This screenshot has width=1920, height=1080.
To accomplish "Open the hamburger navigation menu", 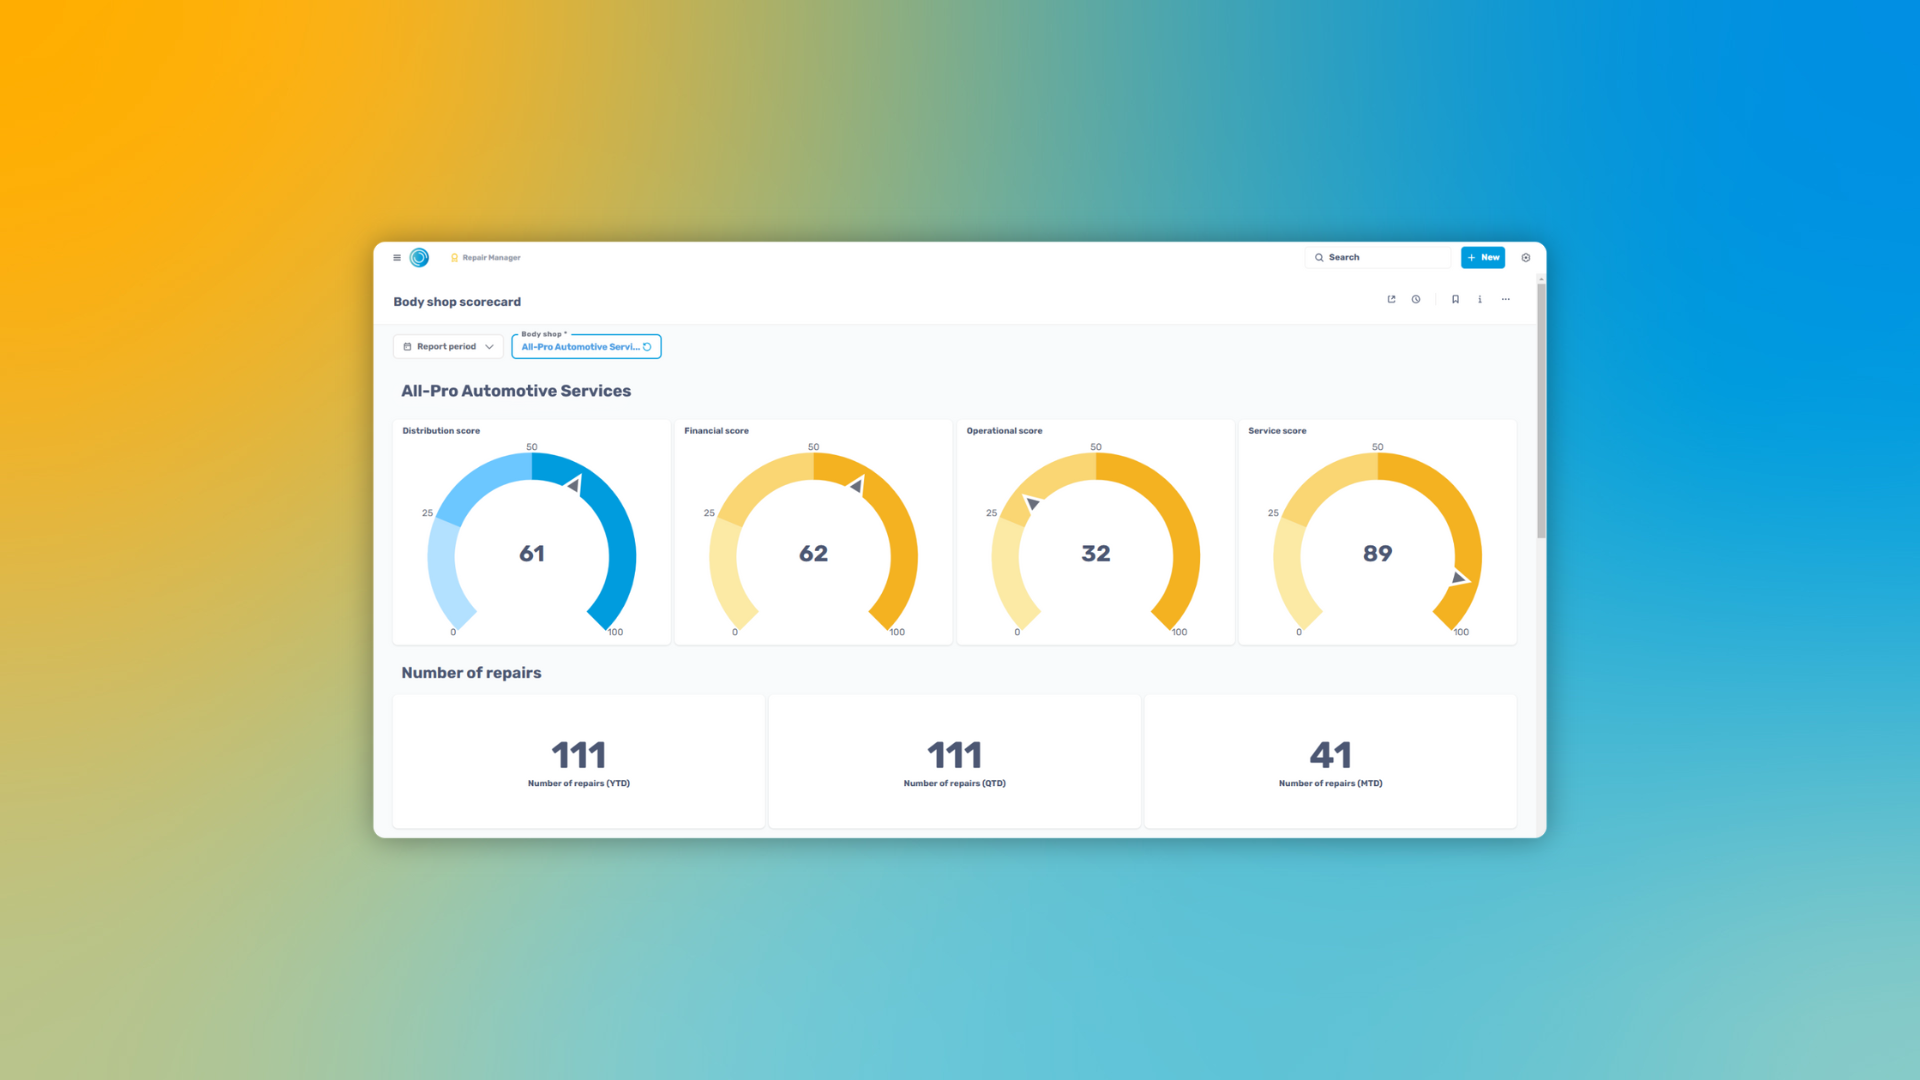I will [397, 258].
